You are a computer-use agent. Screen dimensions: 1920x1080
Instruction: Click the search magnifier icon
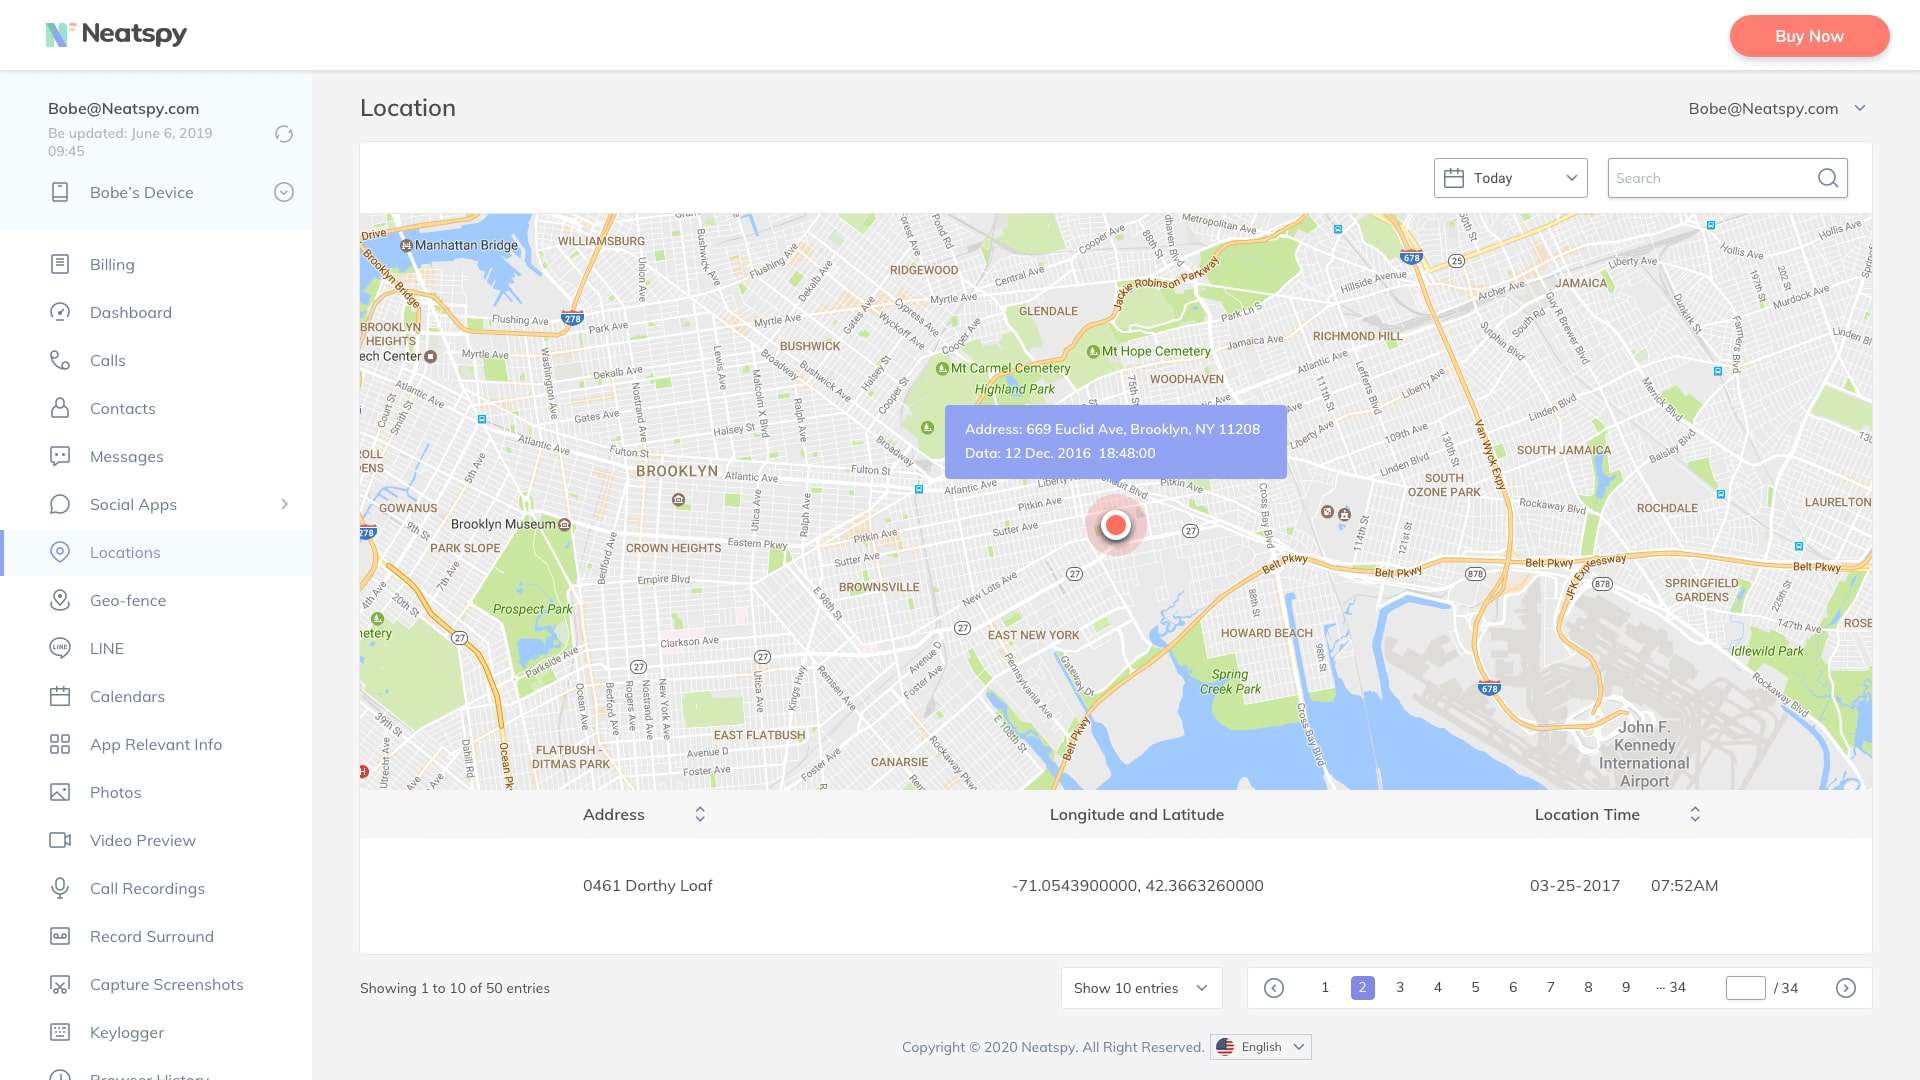pos(1827,178)
